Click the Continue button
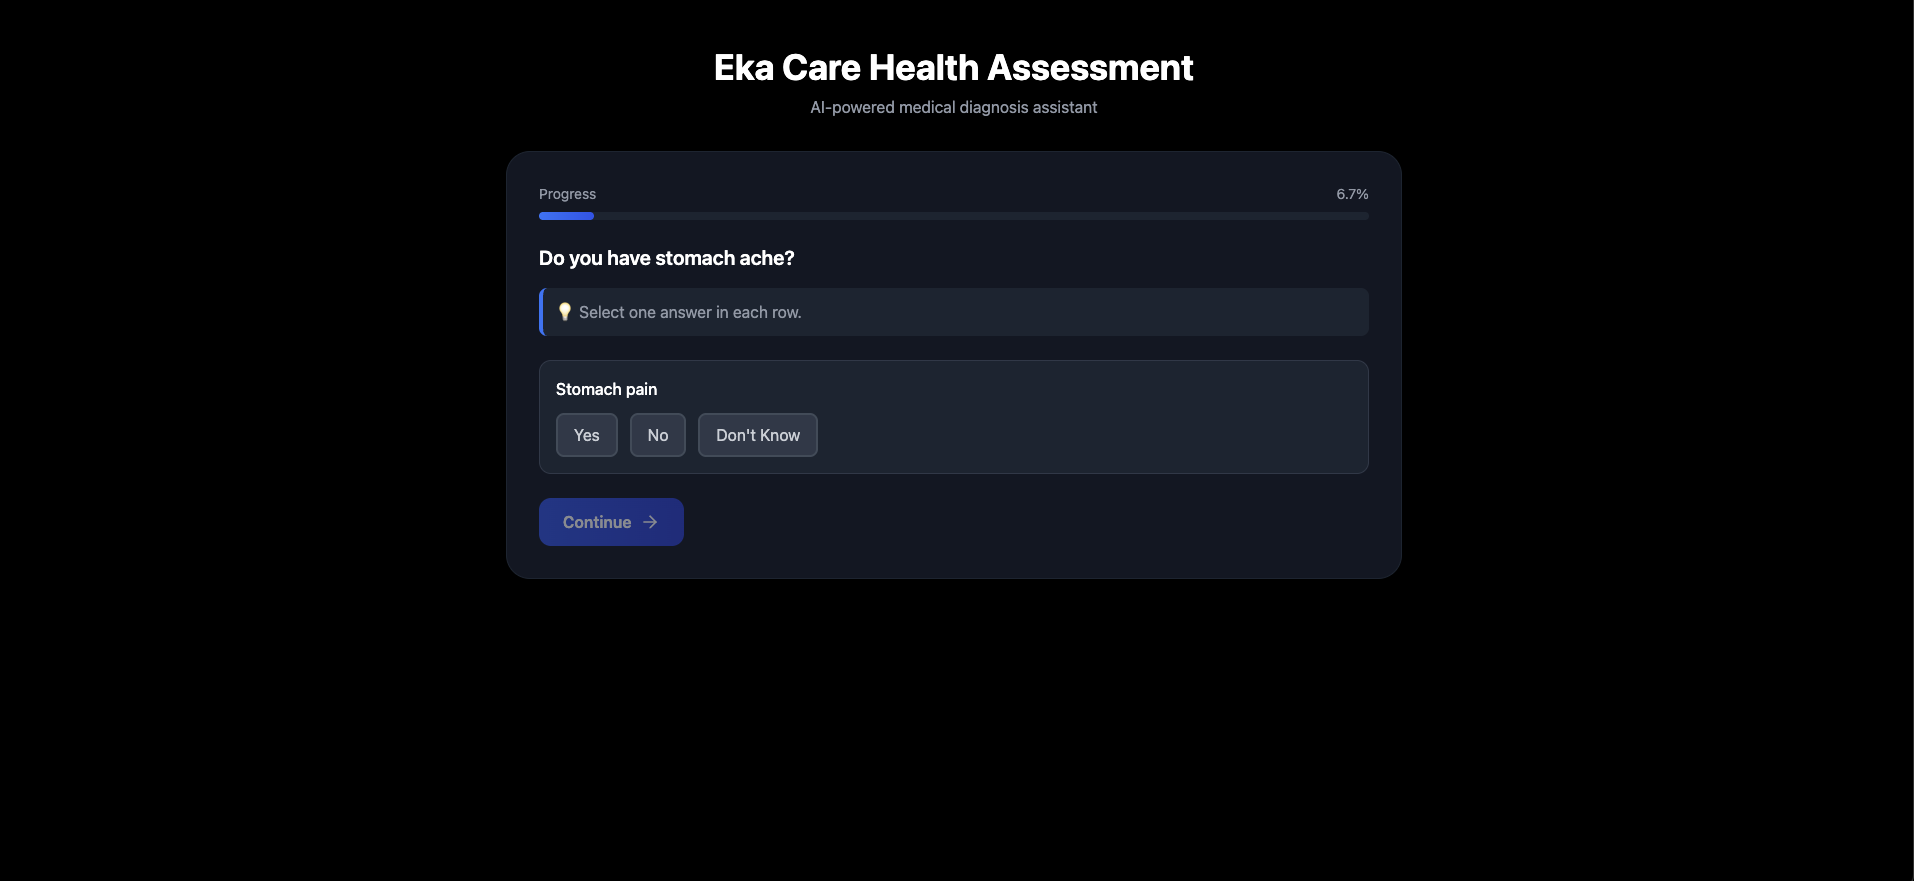 (611, 522)
